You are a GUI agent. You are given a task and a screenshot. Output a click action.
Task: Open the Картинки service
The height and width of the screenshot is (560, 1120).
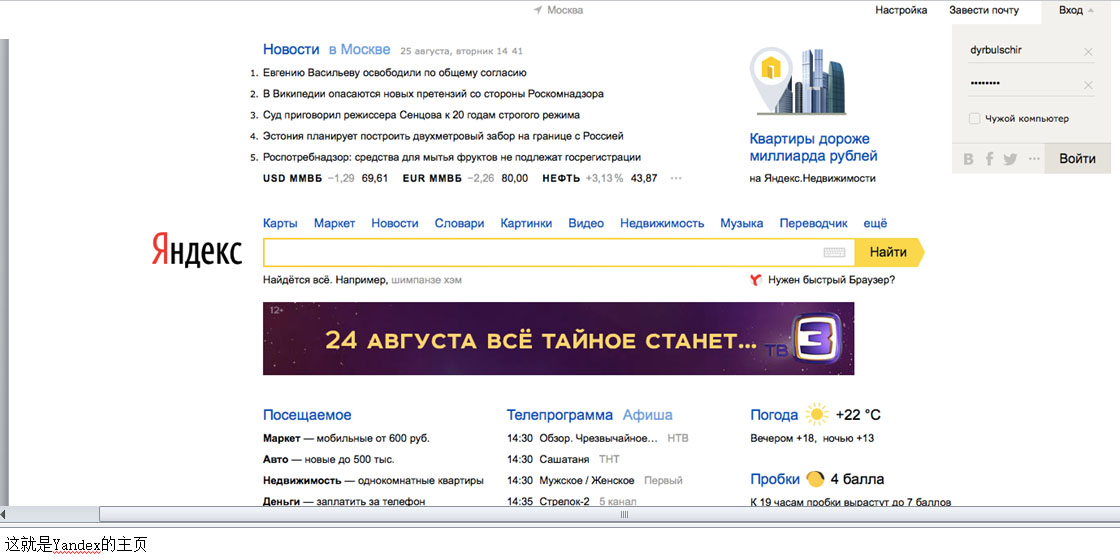[x=526, y=223]
